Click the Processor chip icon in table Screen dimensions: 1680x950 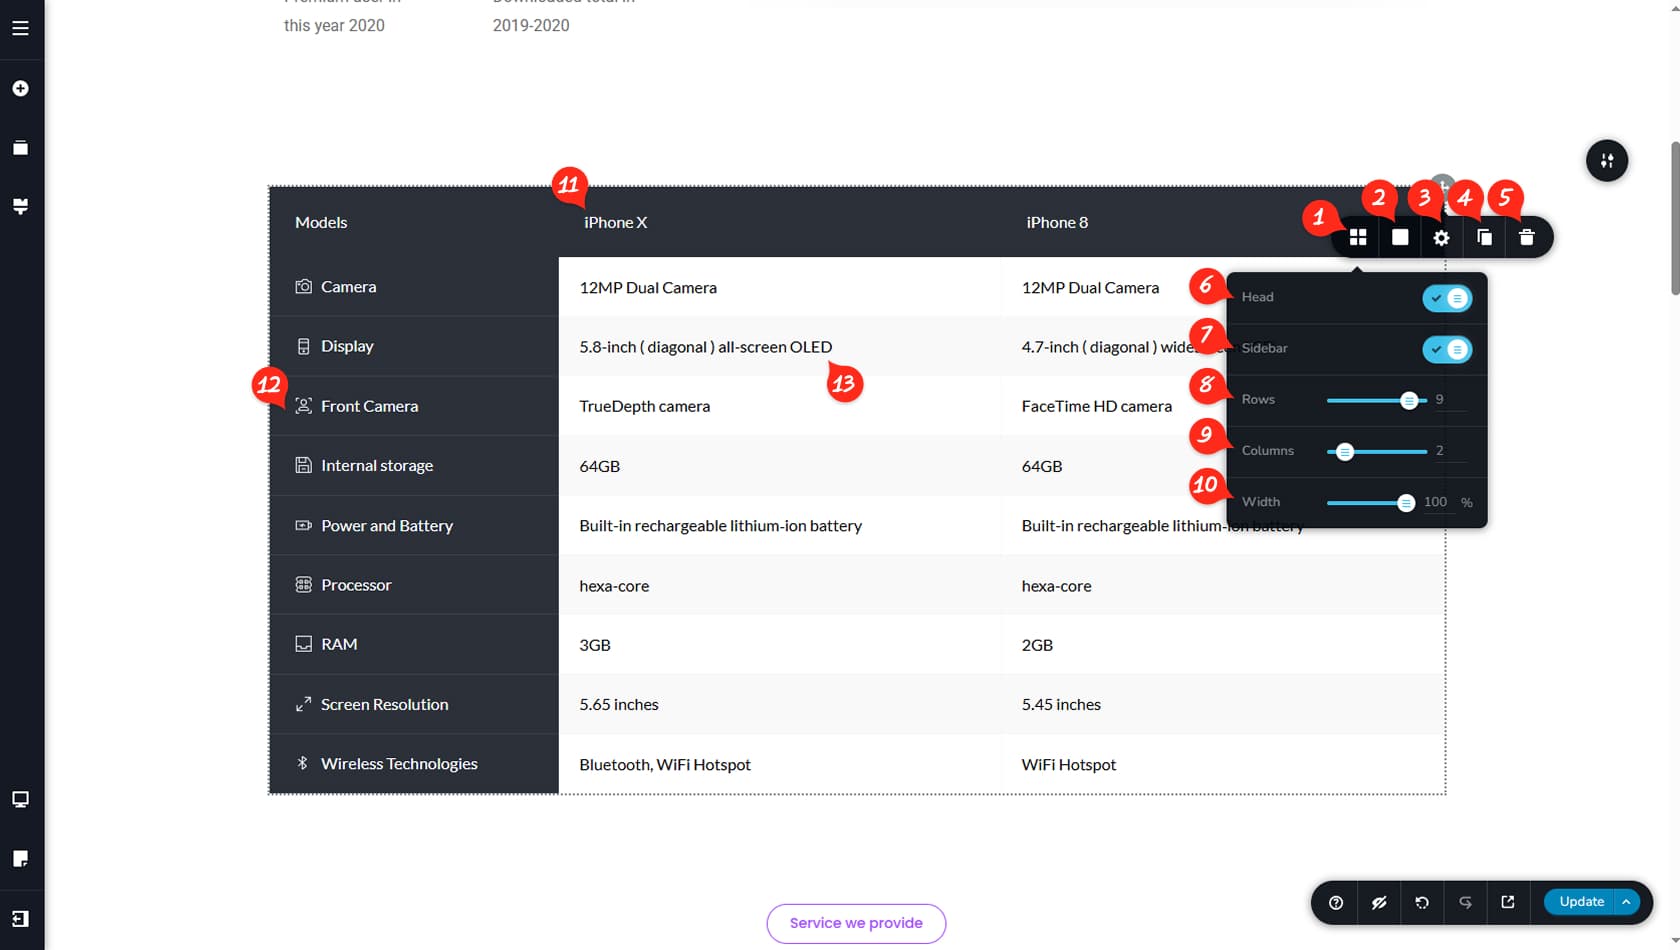303,584
